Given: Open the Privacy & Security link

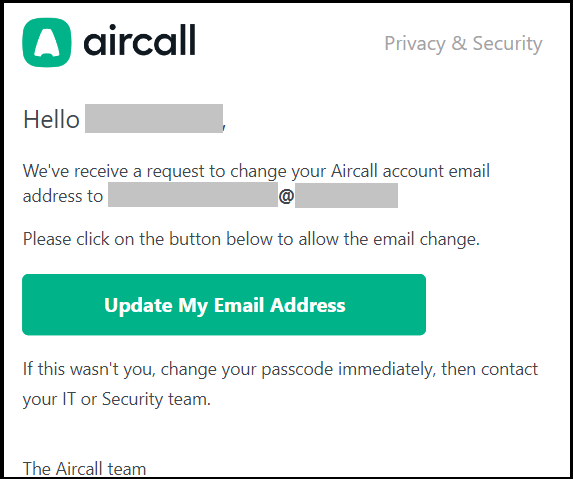Looking at the screenshot, I should pos(463,44).
